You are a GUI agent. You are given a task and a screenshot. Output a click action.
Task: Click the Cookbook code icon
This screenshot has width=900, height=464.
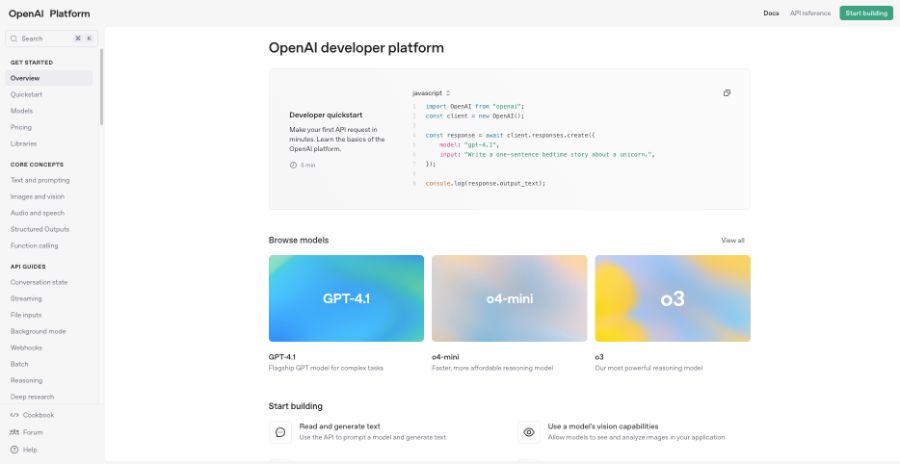(14, 415)
